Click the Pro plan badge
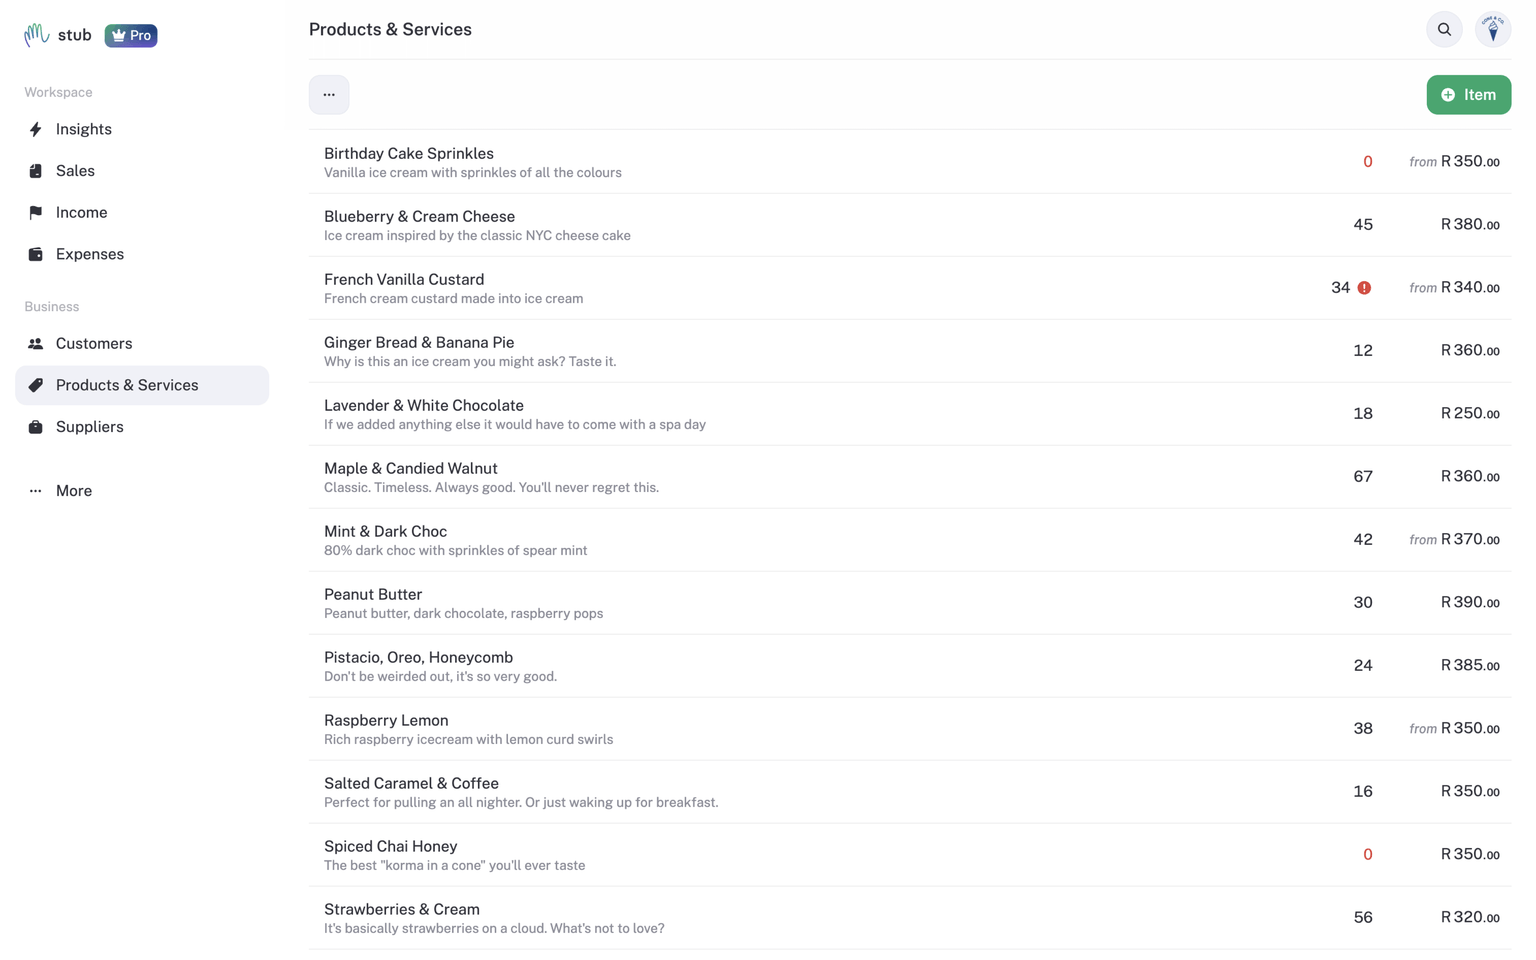This screenshot has width=1536, height=960. click(131, 36)
